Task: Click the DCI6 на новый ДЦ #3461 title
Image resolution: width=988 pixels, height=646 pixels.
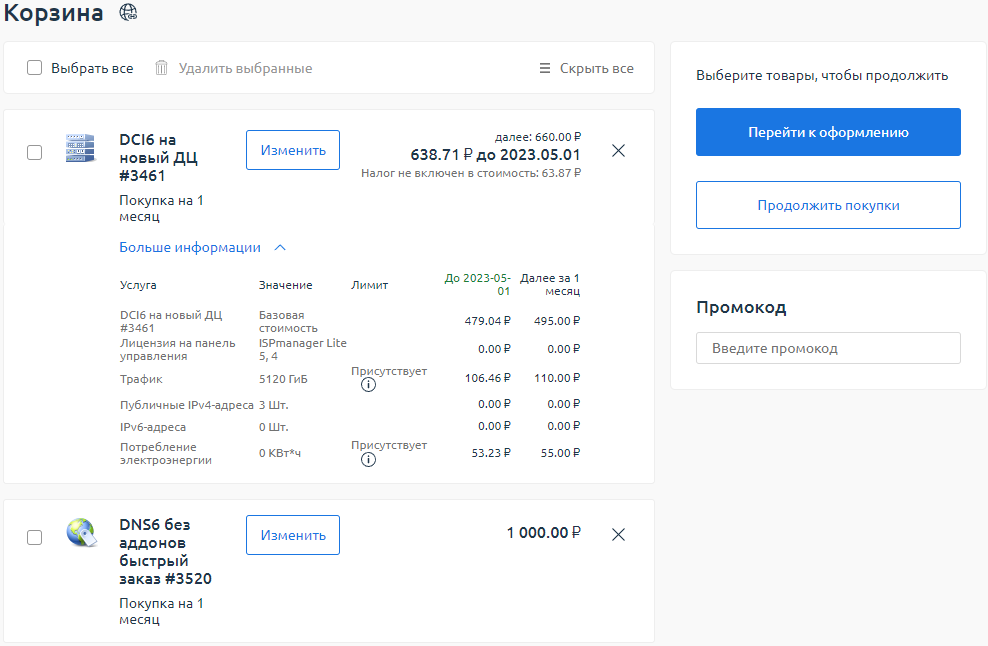Action: click(159, 158)
